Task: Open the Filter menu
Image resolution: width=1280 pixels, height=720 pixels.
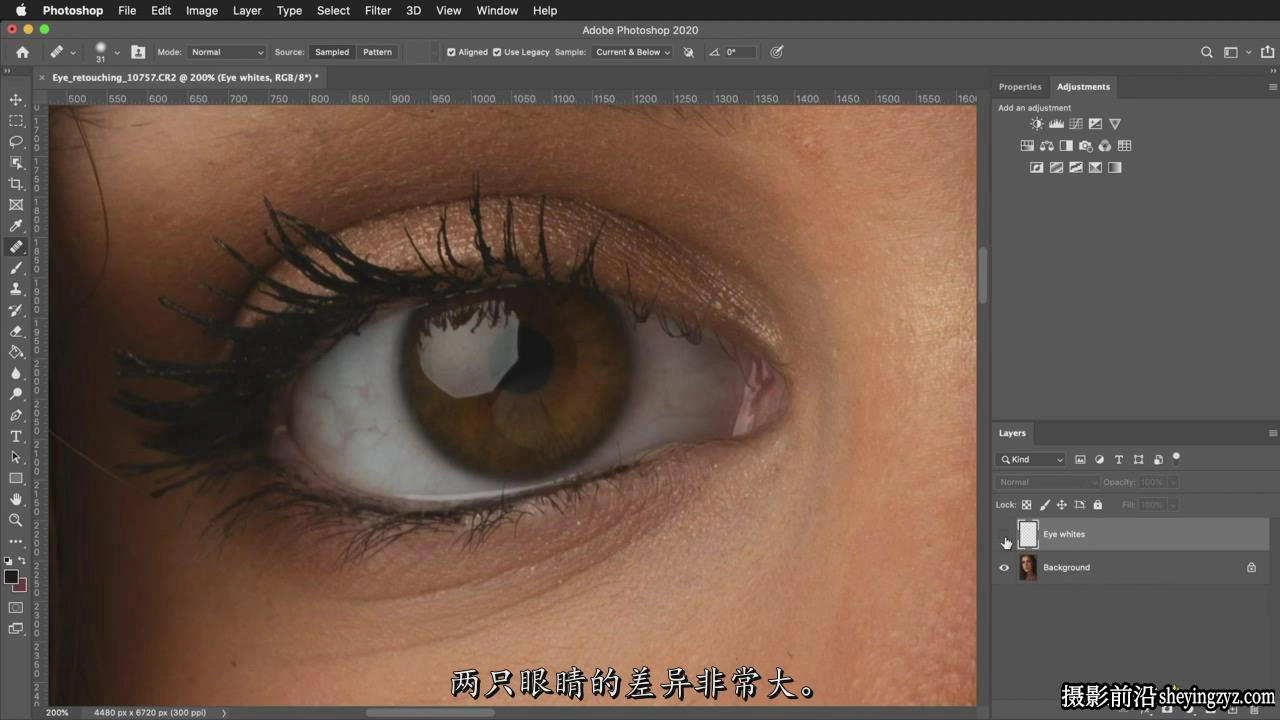Action: point(378,10)
